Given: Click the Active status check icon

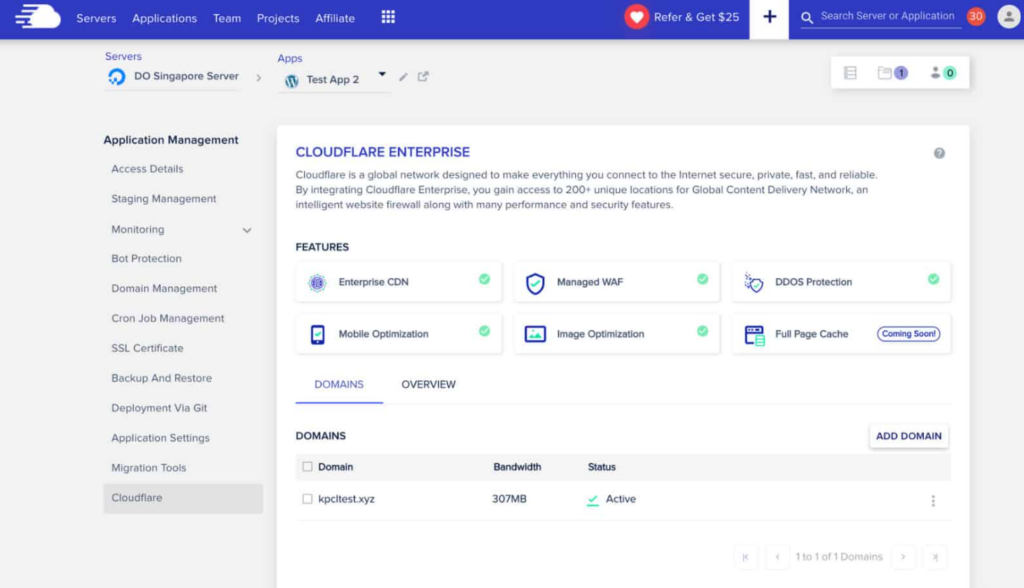Looking at the screenshot, I should click(592, 500).
